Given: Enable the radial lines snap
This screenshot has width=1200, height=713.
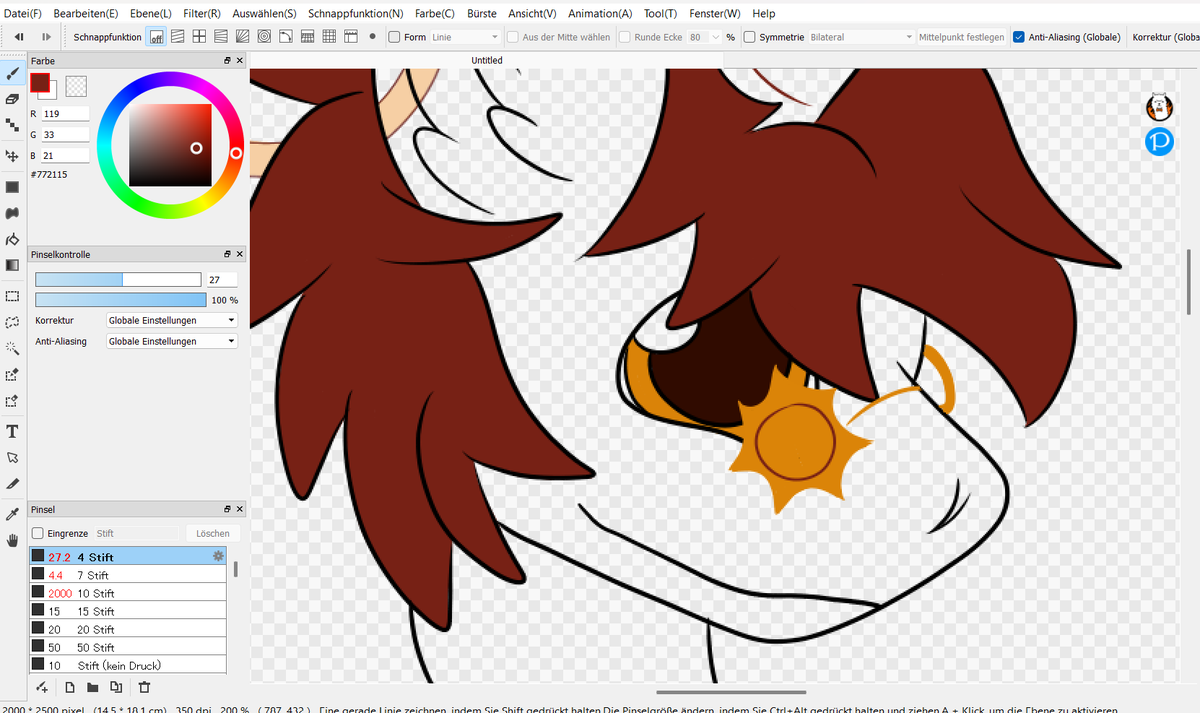Looking at the screenshot, I should [243, 37].
